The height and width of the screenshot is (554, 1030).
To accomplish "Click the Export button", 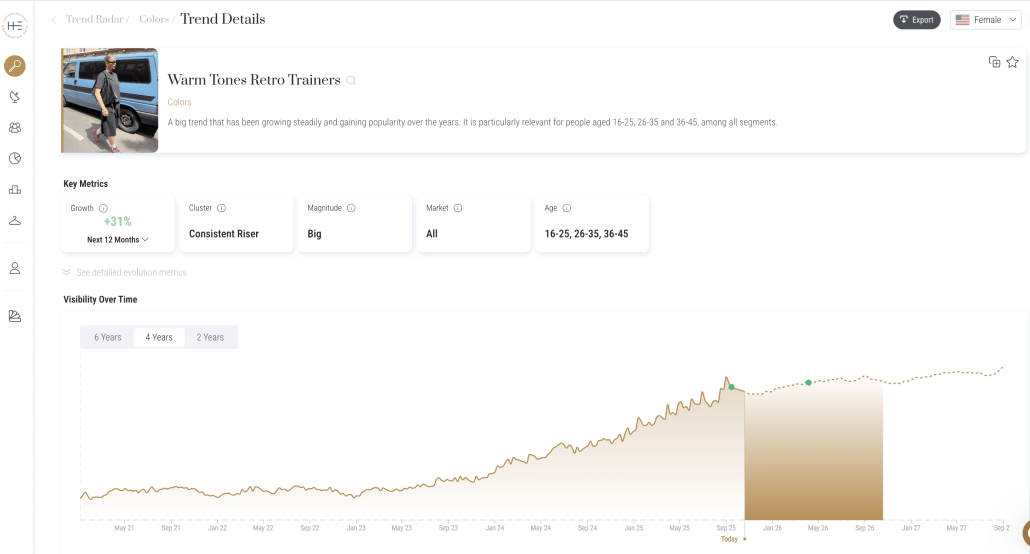I will tap(916, 20).
